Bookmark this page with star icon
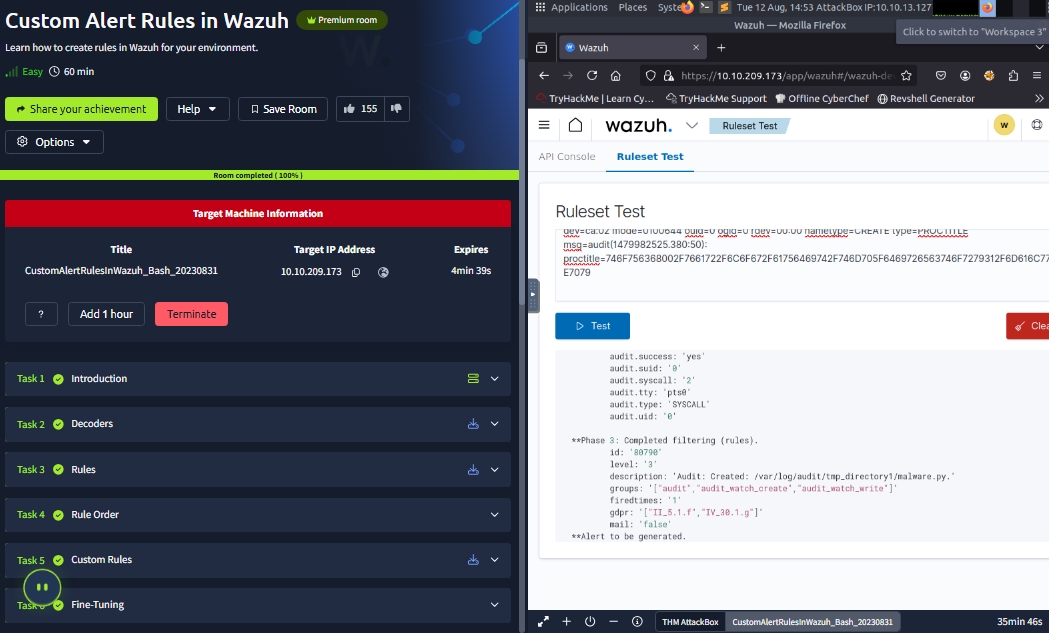 coord(907,76)
